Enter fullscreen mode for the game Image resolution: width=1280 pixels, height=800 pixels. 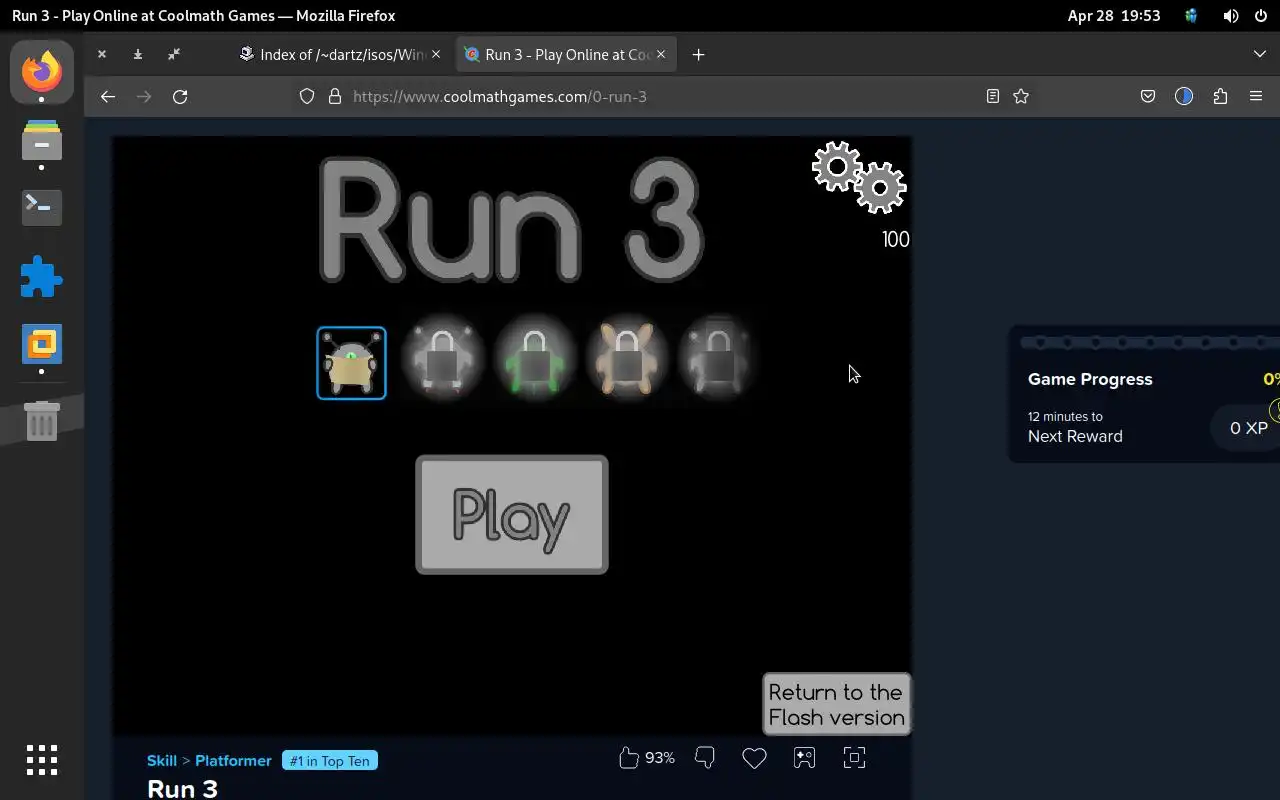coord(854,758)
